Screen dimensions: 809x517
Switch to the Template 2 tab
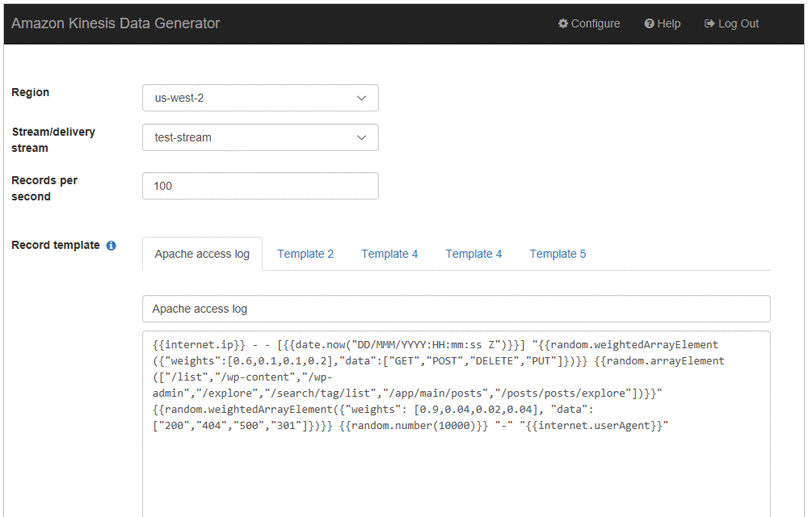305,254
